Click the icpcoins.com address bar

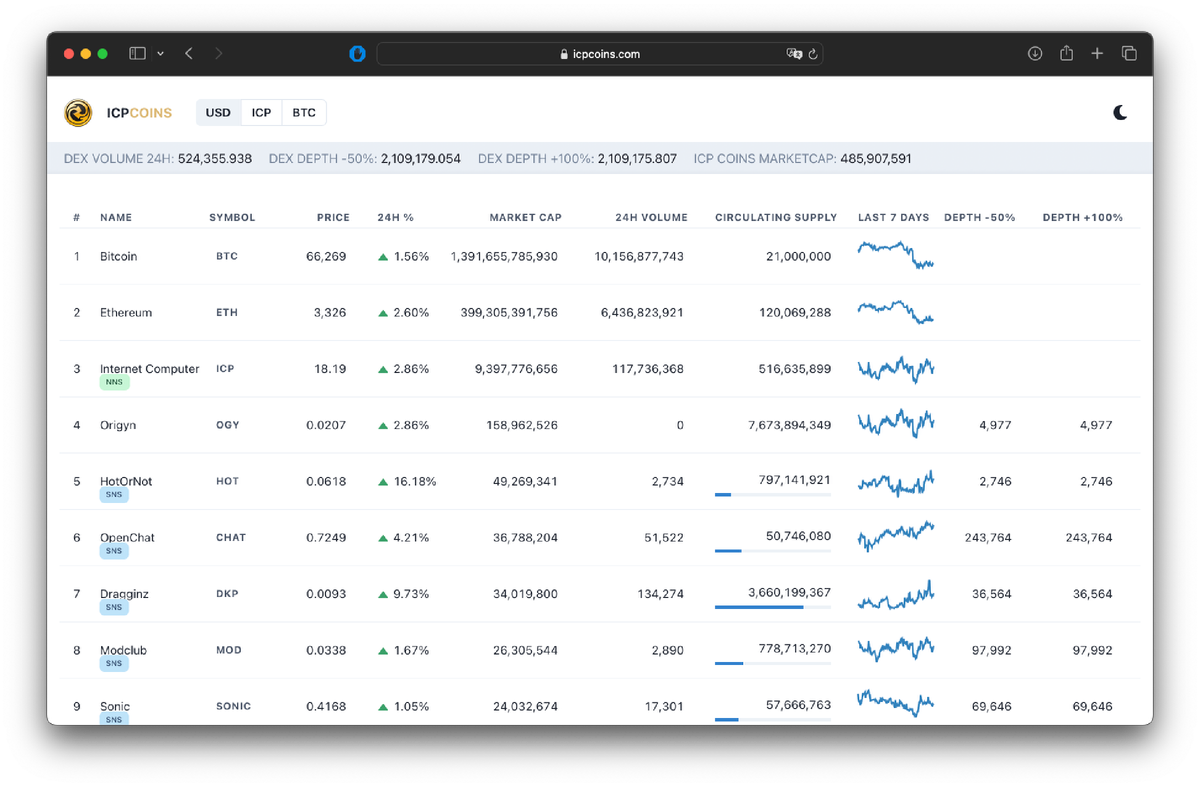click(600, 54)
